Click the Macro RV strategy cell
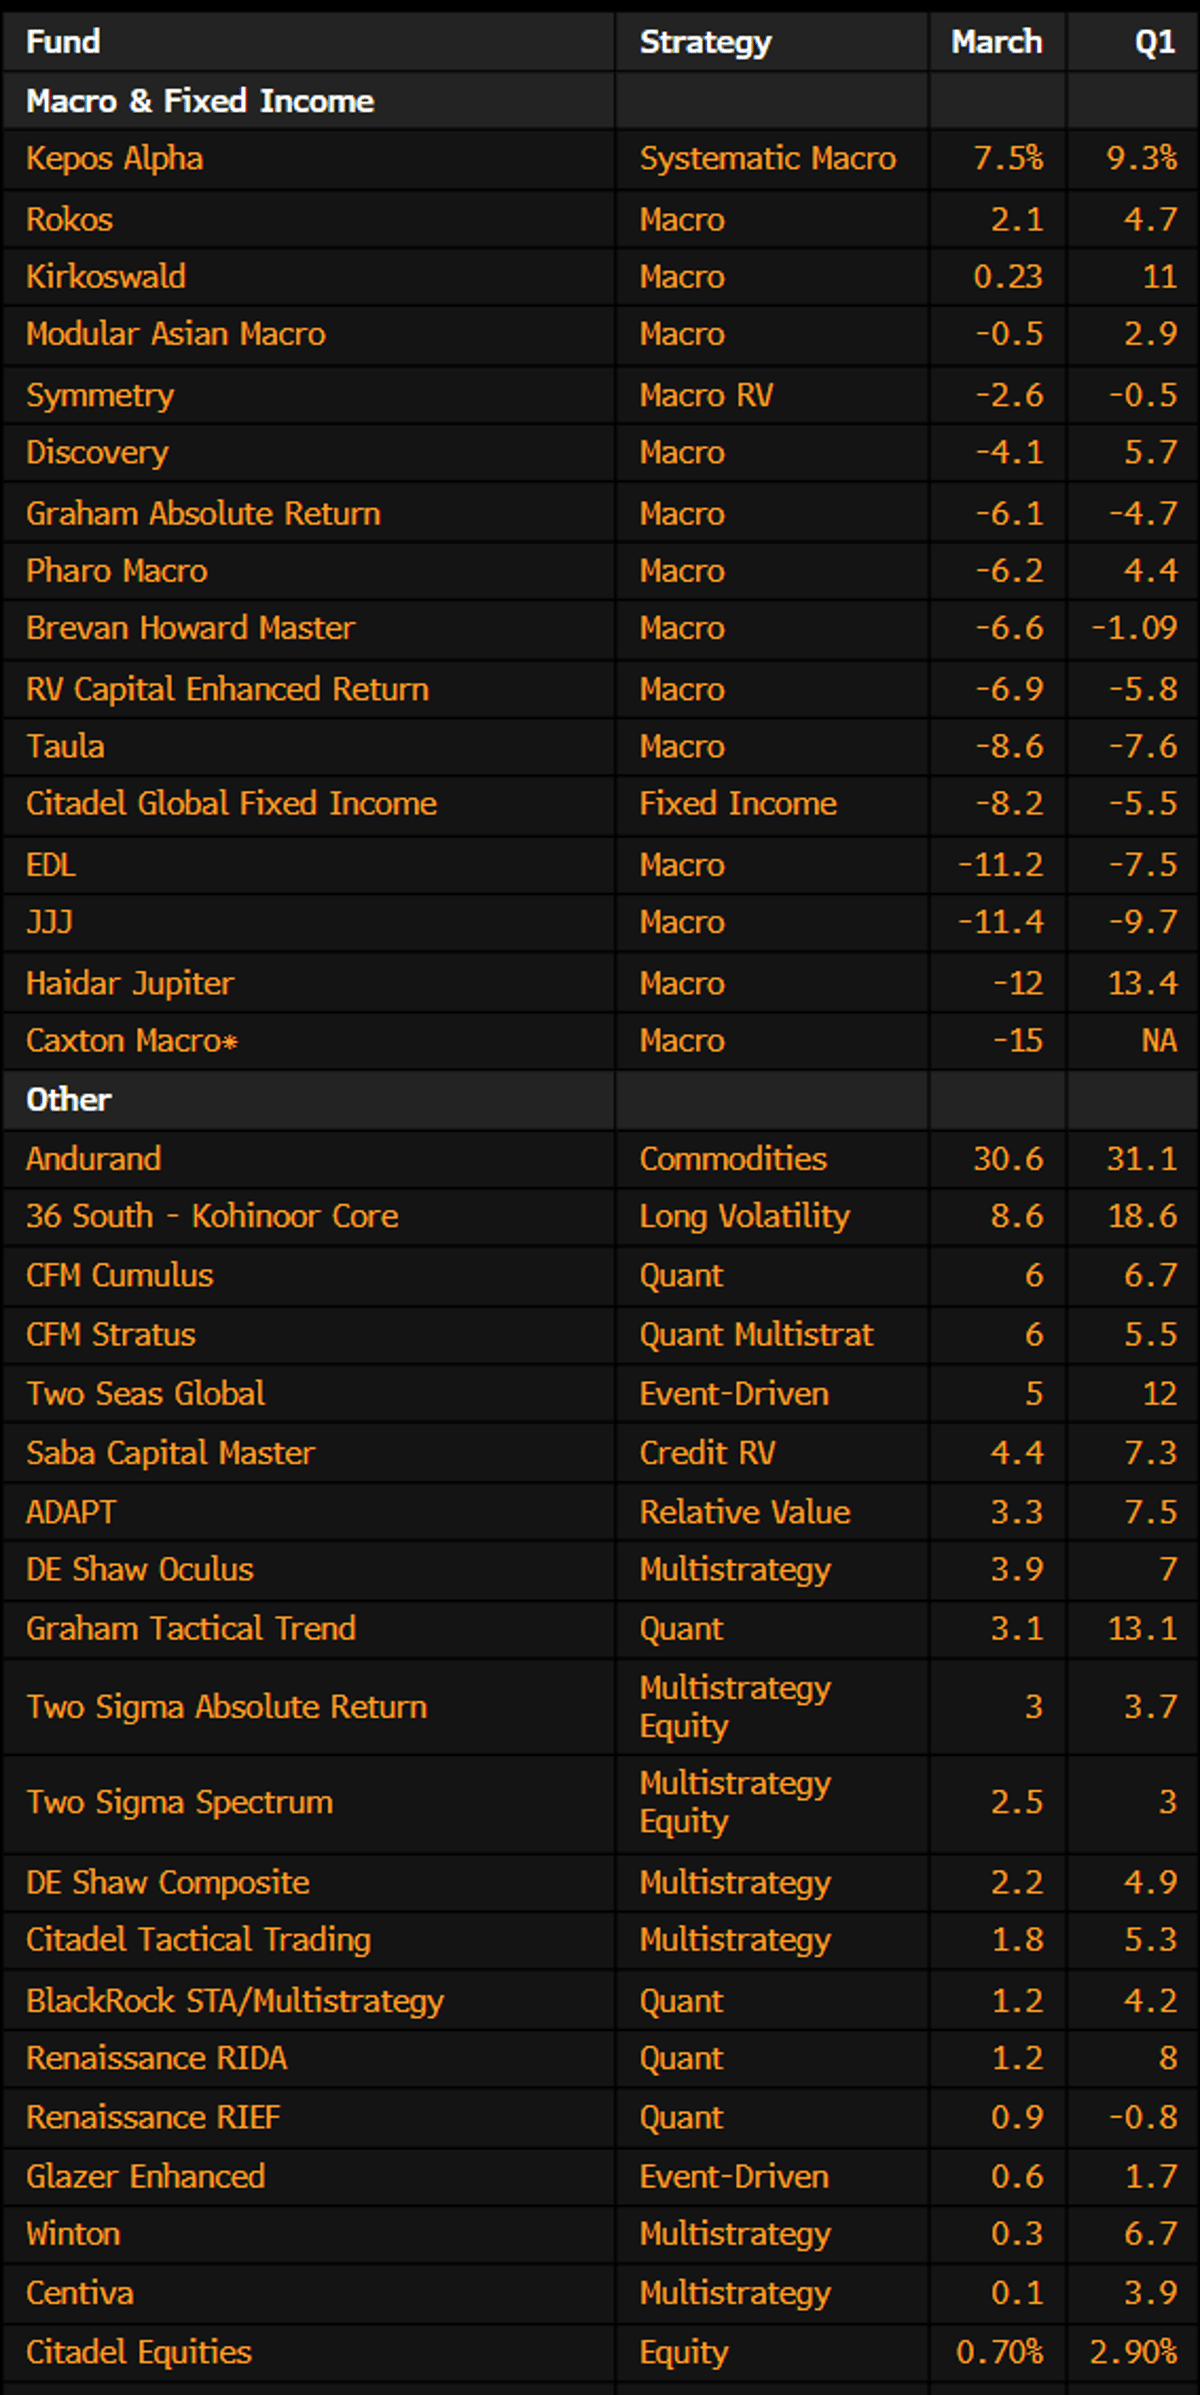Image resolution: width=1200 pixels, height=2395 pixels. tap(706, 395)
